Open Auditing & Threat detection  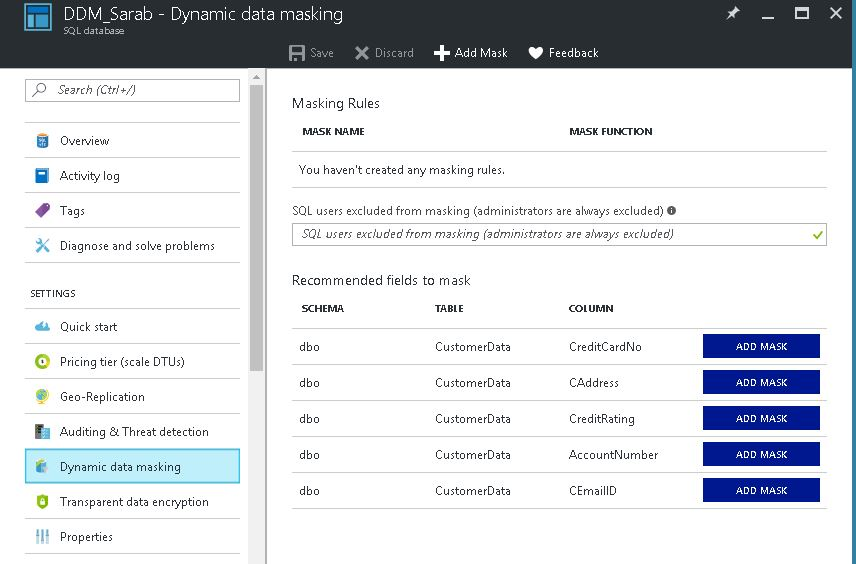click(x=132, y=431)
